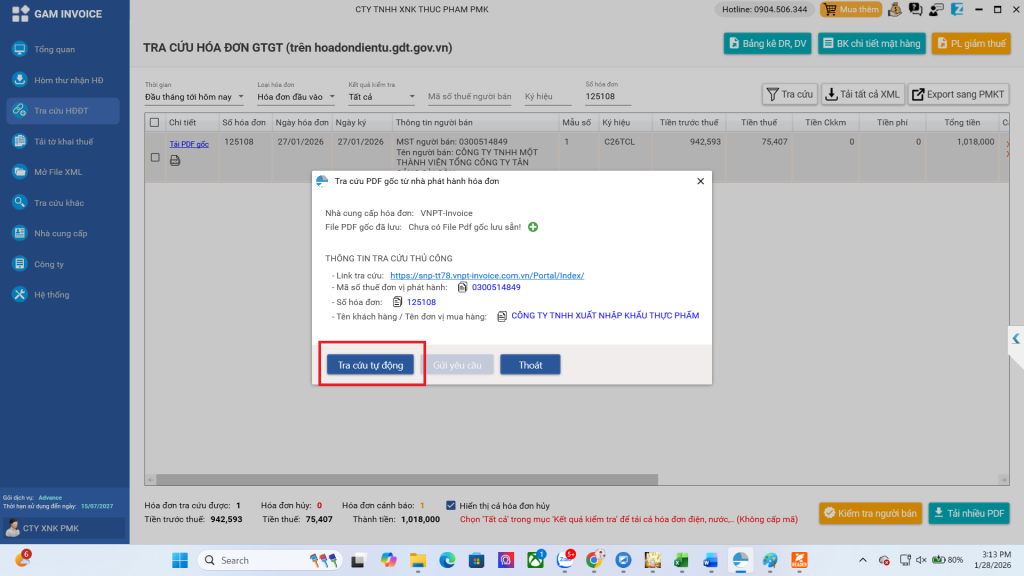Click the Mã số thuế người bán field
1024x576 pixels.
pos(469,97)
